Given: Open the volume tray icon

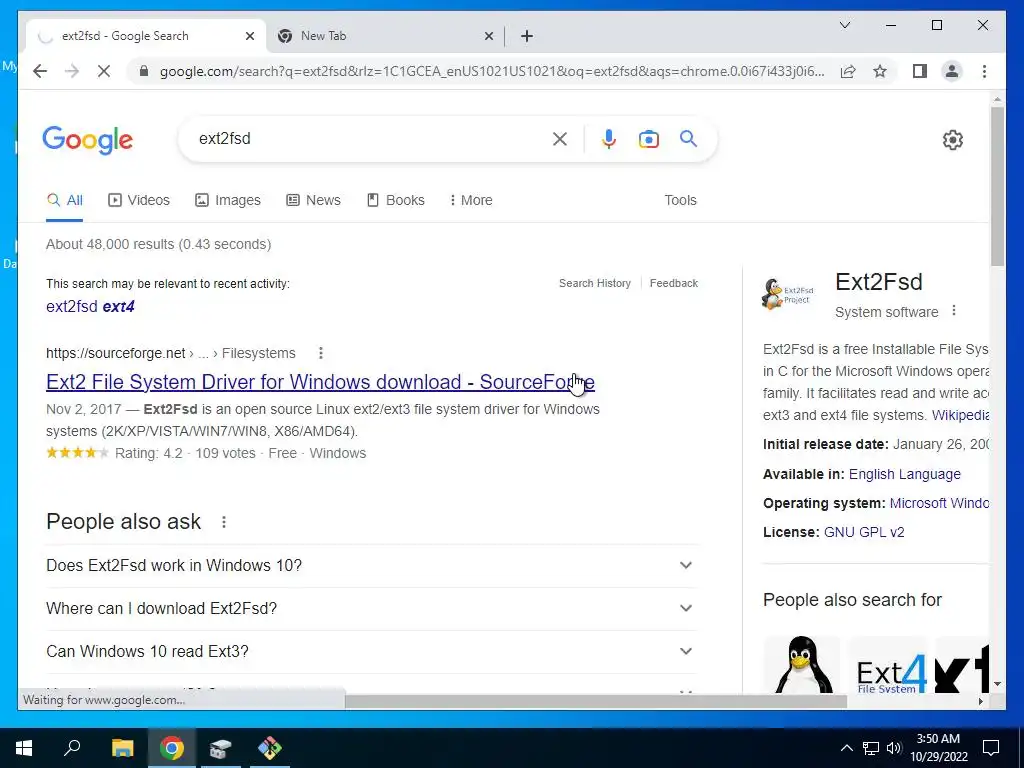Looking at the screenshot, I should pos(894,748).
